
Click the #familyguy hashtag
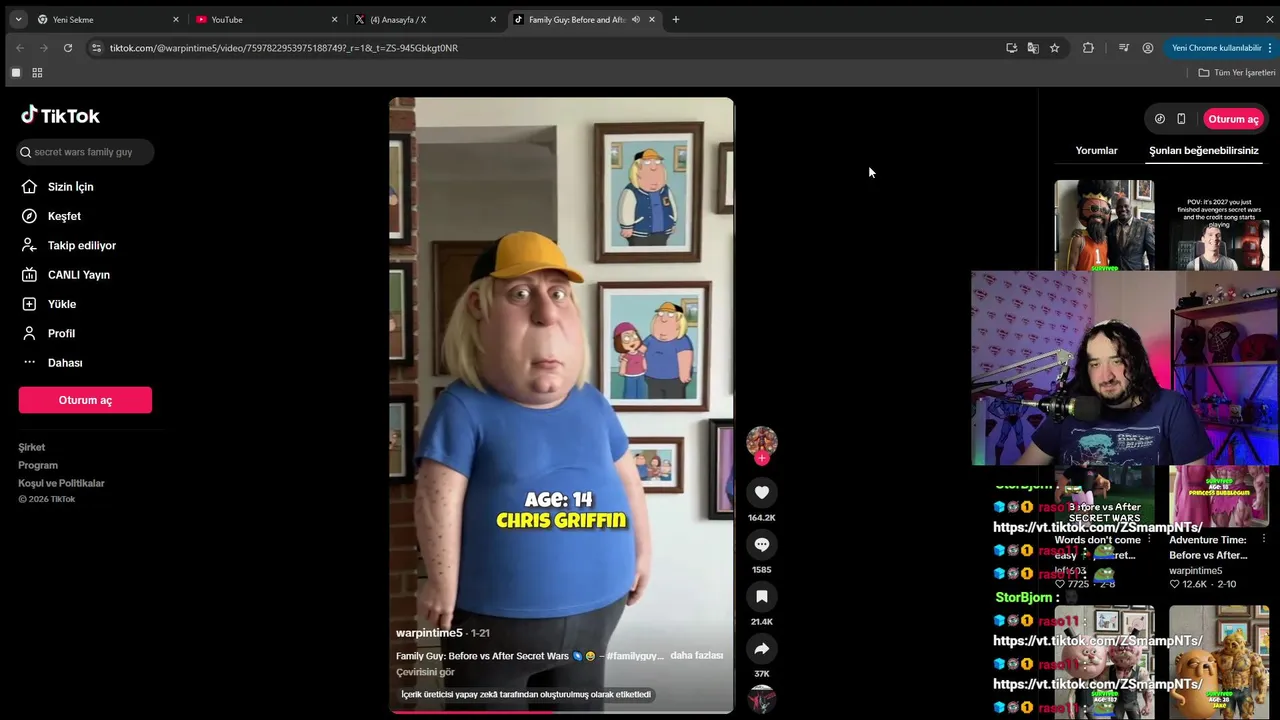click(634, 656)
